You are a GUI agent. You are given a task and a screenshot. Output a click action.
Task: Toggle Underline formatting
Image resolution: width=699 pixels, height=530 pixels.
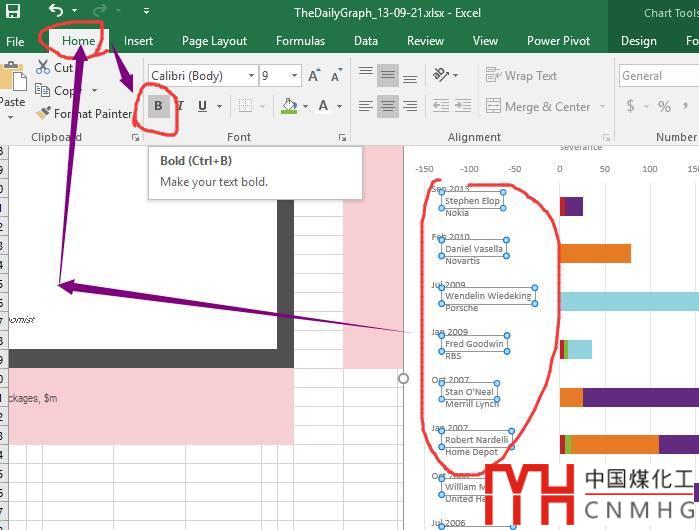click(x=202, y=106)
